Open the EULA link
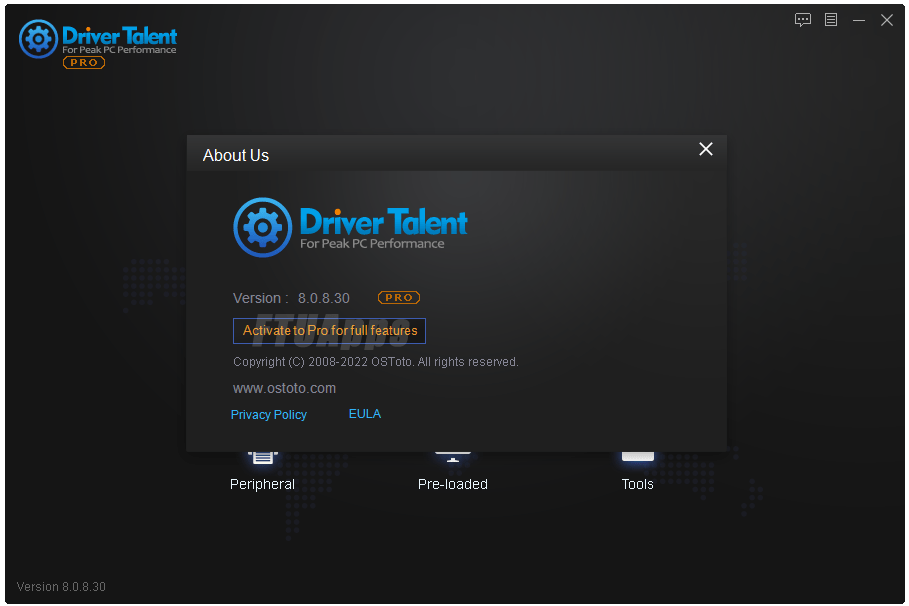 [x=365, y=414]
